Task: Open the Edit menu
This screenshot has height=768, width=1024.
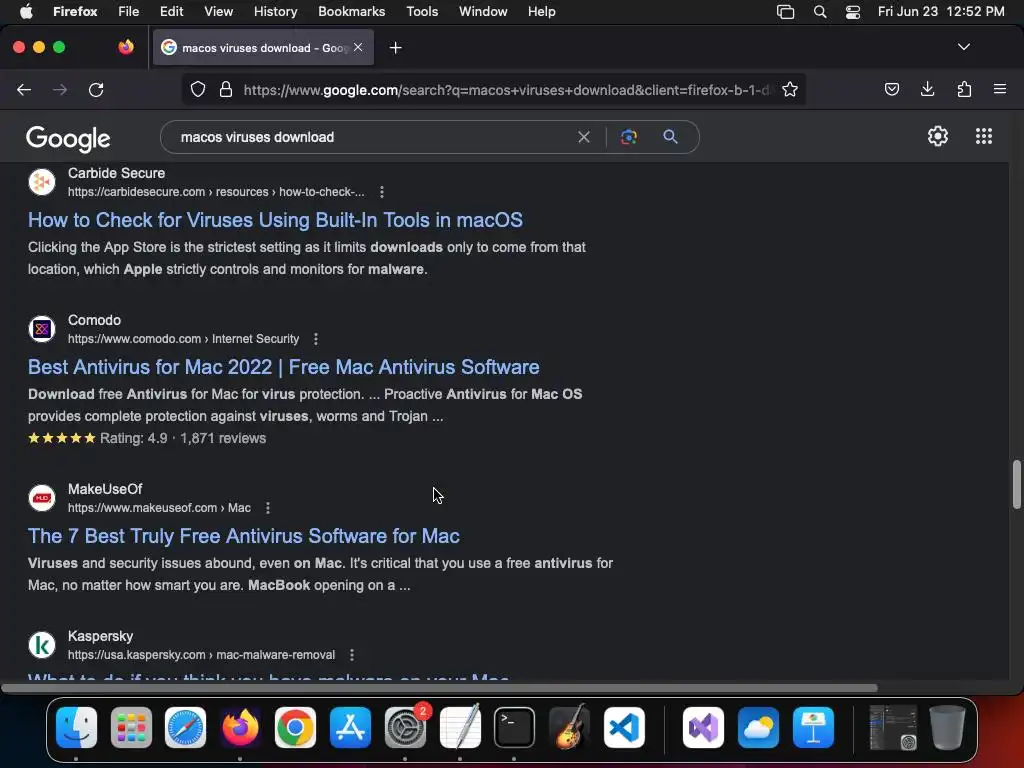Action: coord(171,12)
